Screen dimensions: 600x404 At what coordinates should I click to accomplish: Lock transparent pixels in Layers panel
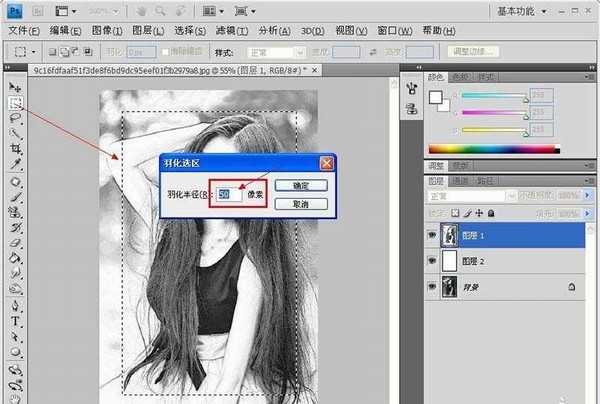click(x=455, y=213)
